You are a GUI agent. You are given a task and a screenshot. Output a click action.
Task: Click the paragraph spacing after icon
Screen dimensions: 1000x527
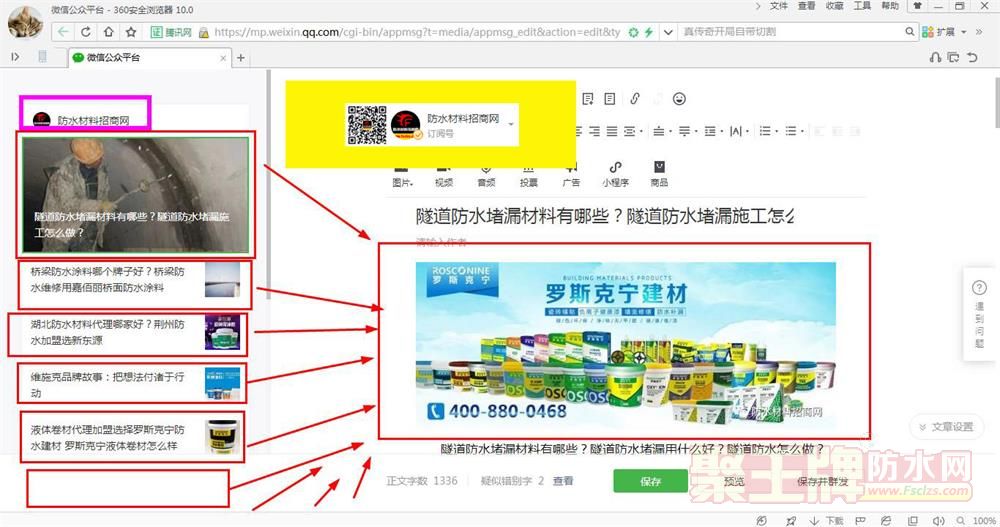tap(684, 131)
